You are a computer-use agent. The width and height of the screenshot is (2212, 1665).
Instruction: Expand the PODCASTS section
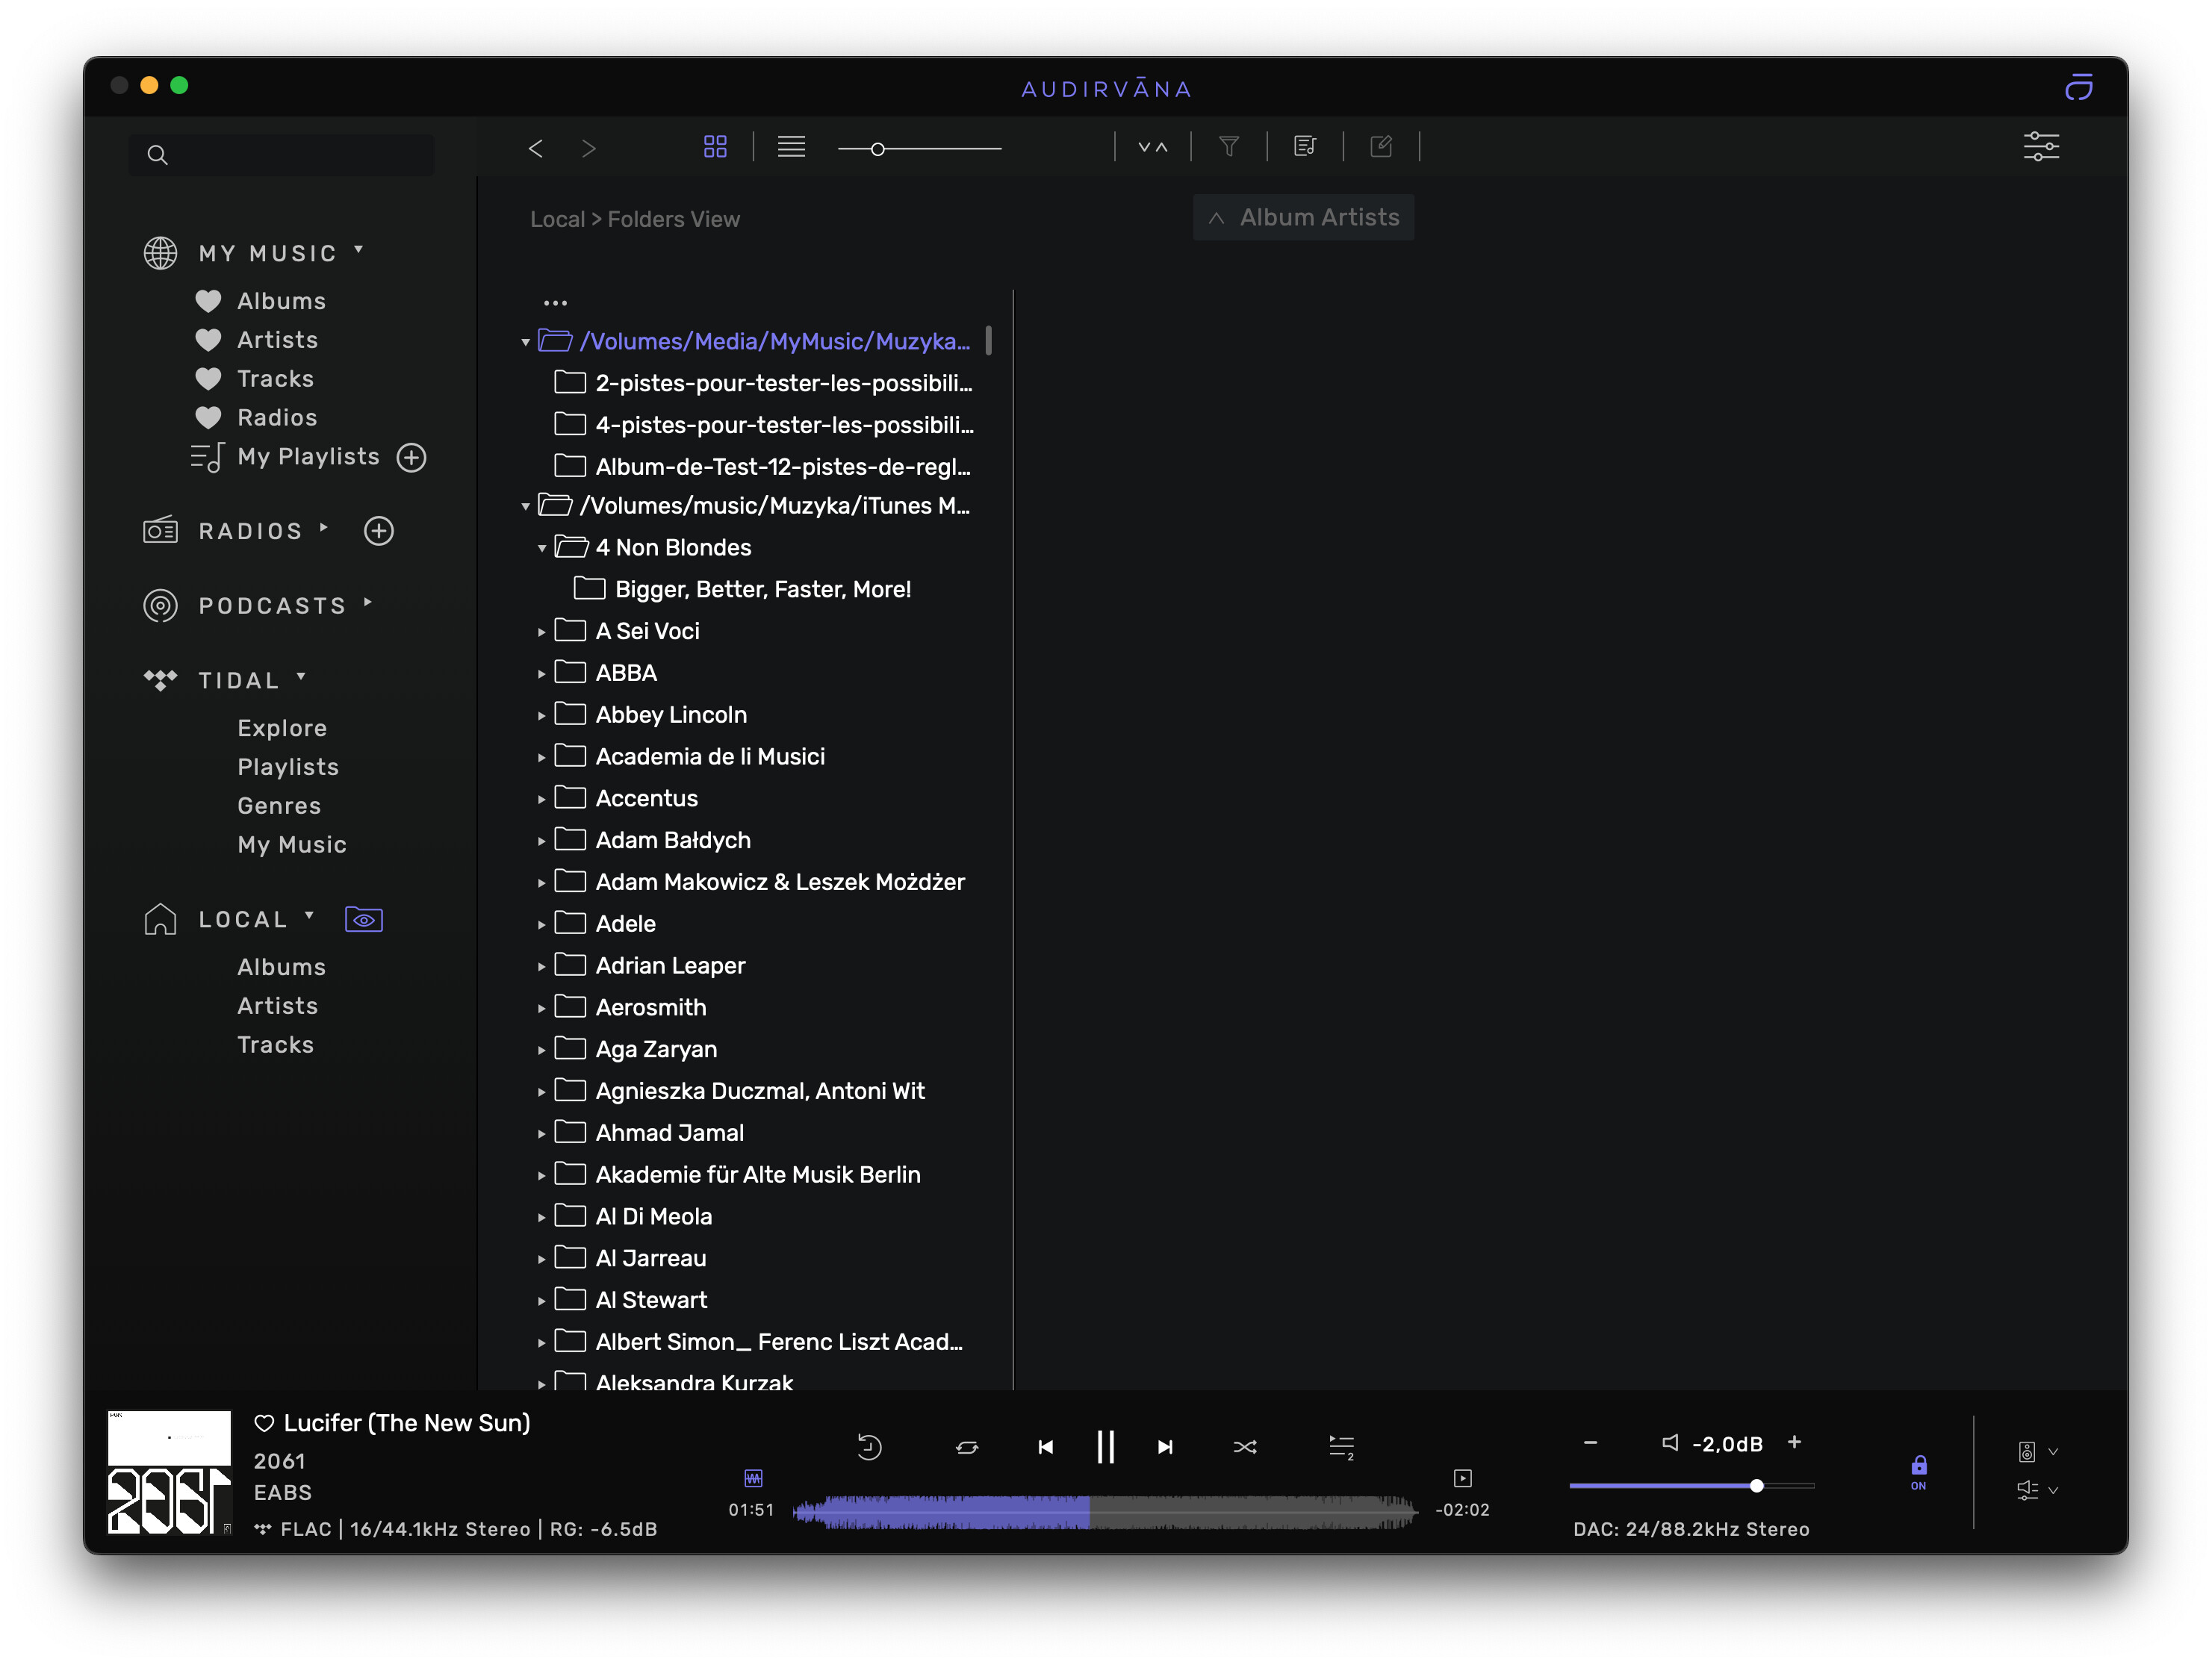pos(369,603)
